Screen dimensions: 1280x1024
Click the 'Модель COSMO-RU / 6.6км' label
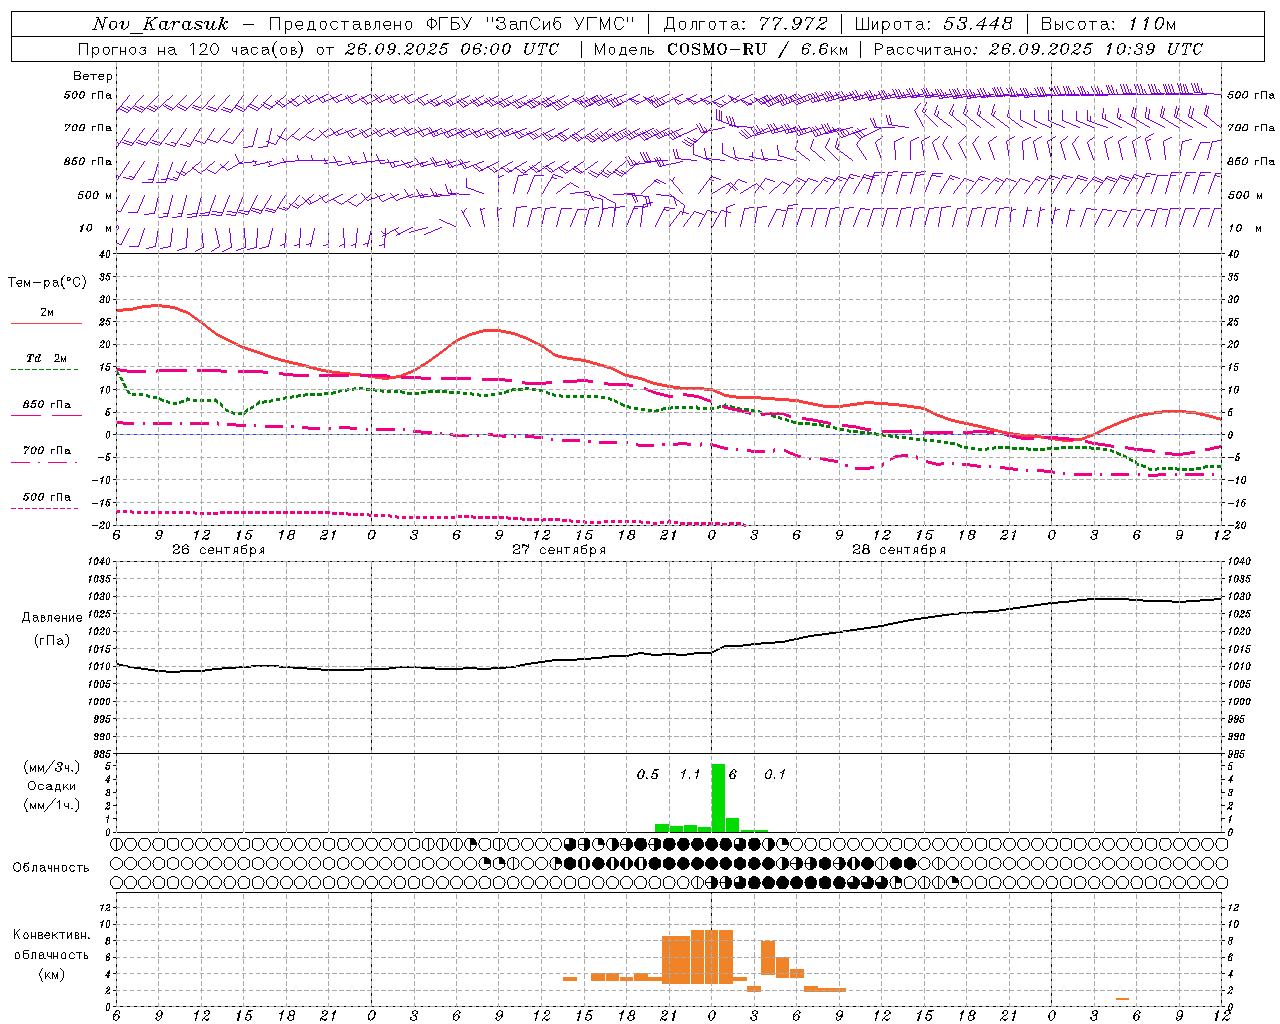pos(719,49)
